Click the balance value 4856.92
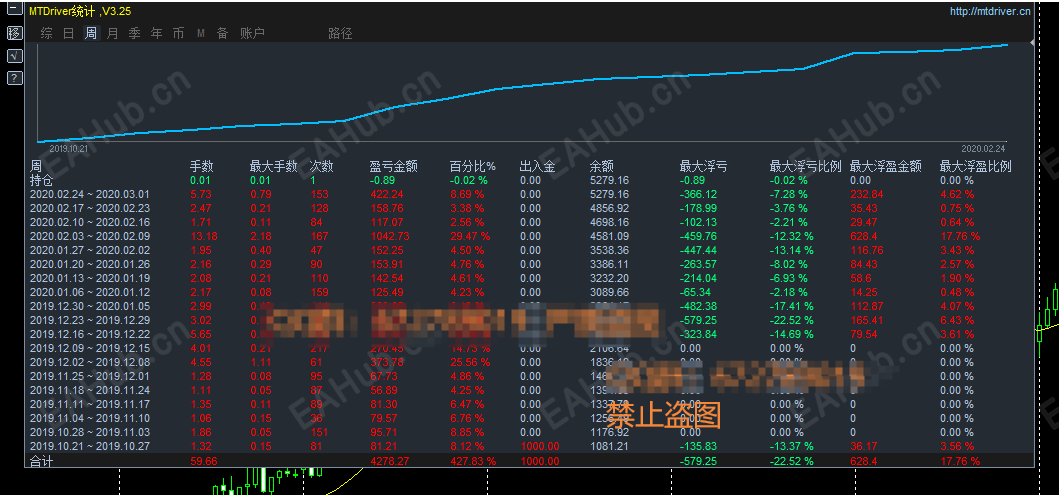Viewport: 1059px width, 497px height. click(609, 209)
